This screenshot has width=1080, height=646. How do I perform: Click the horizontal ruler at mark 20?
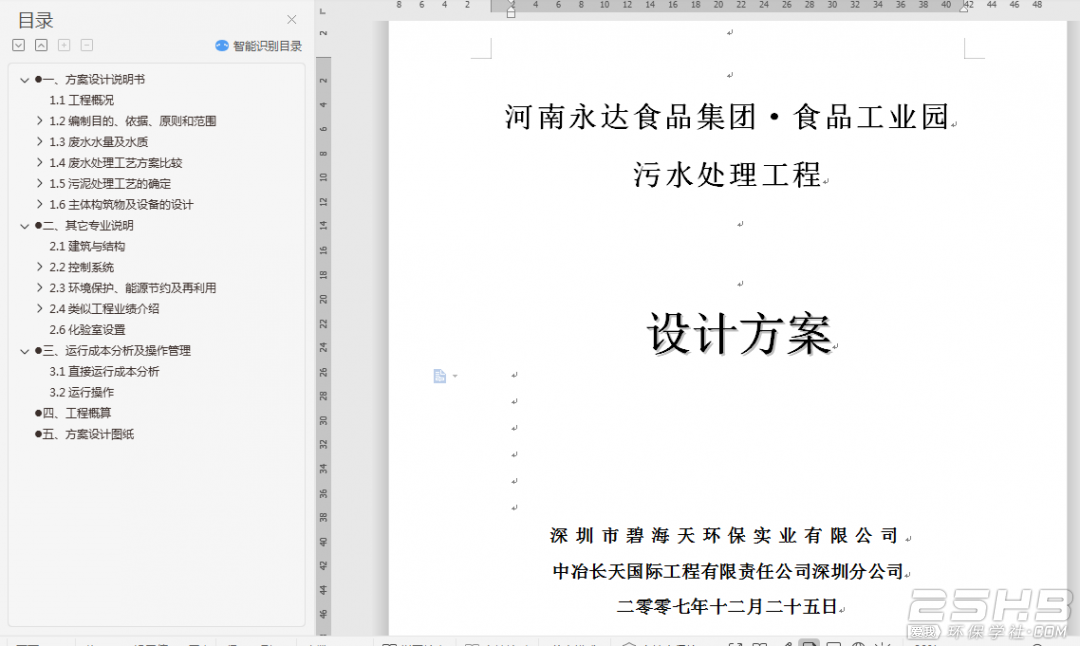(718, 5)
